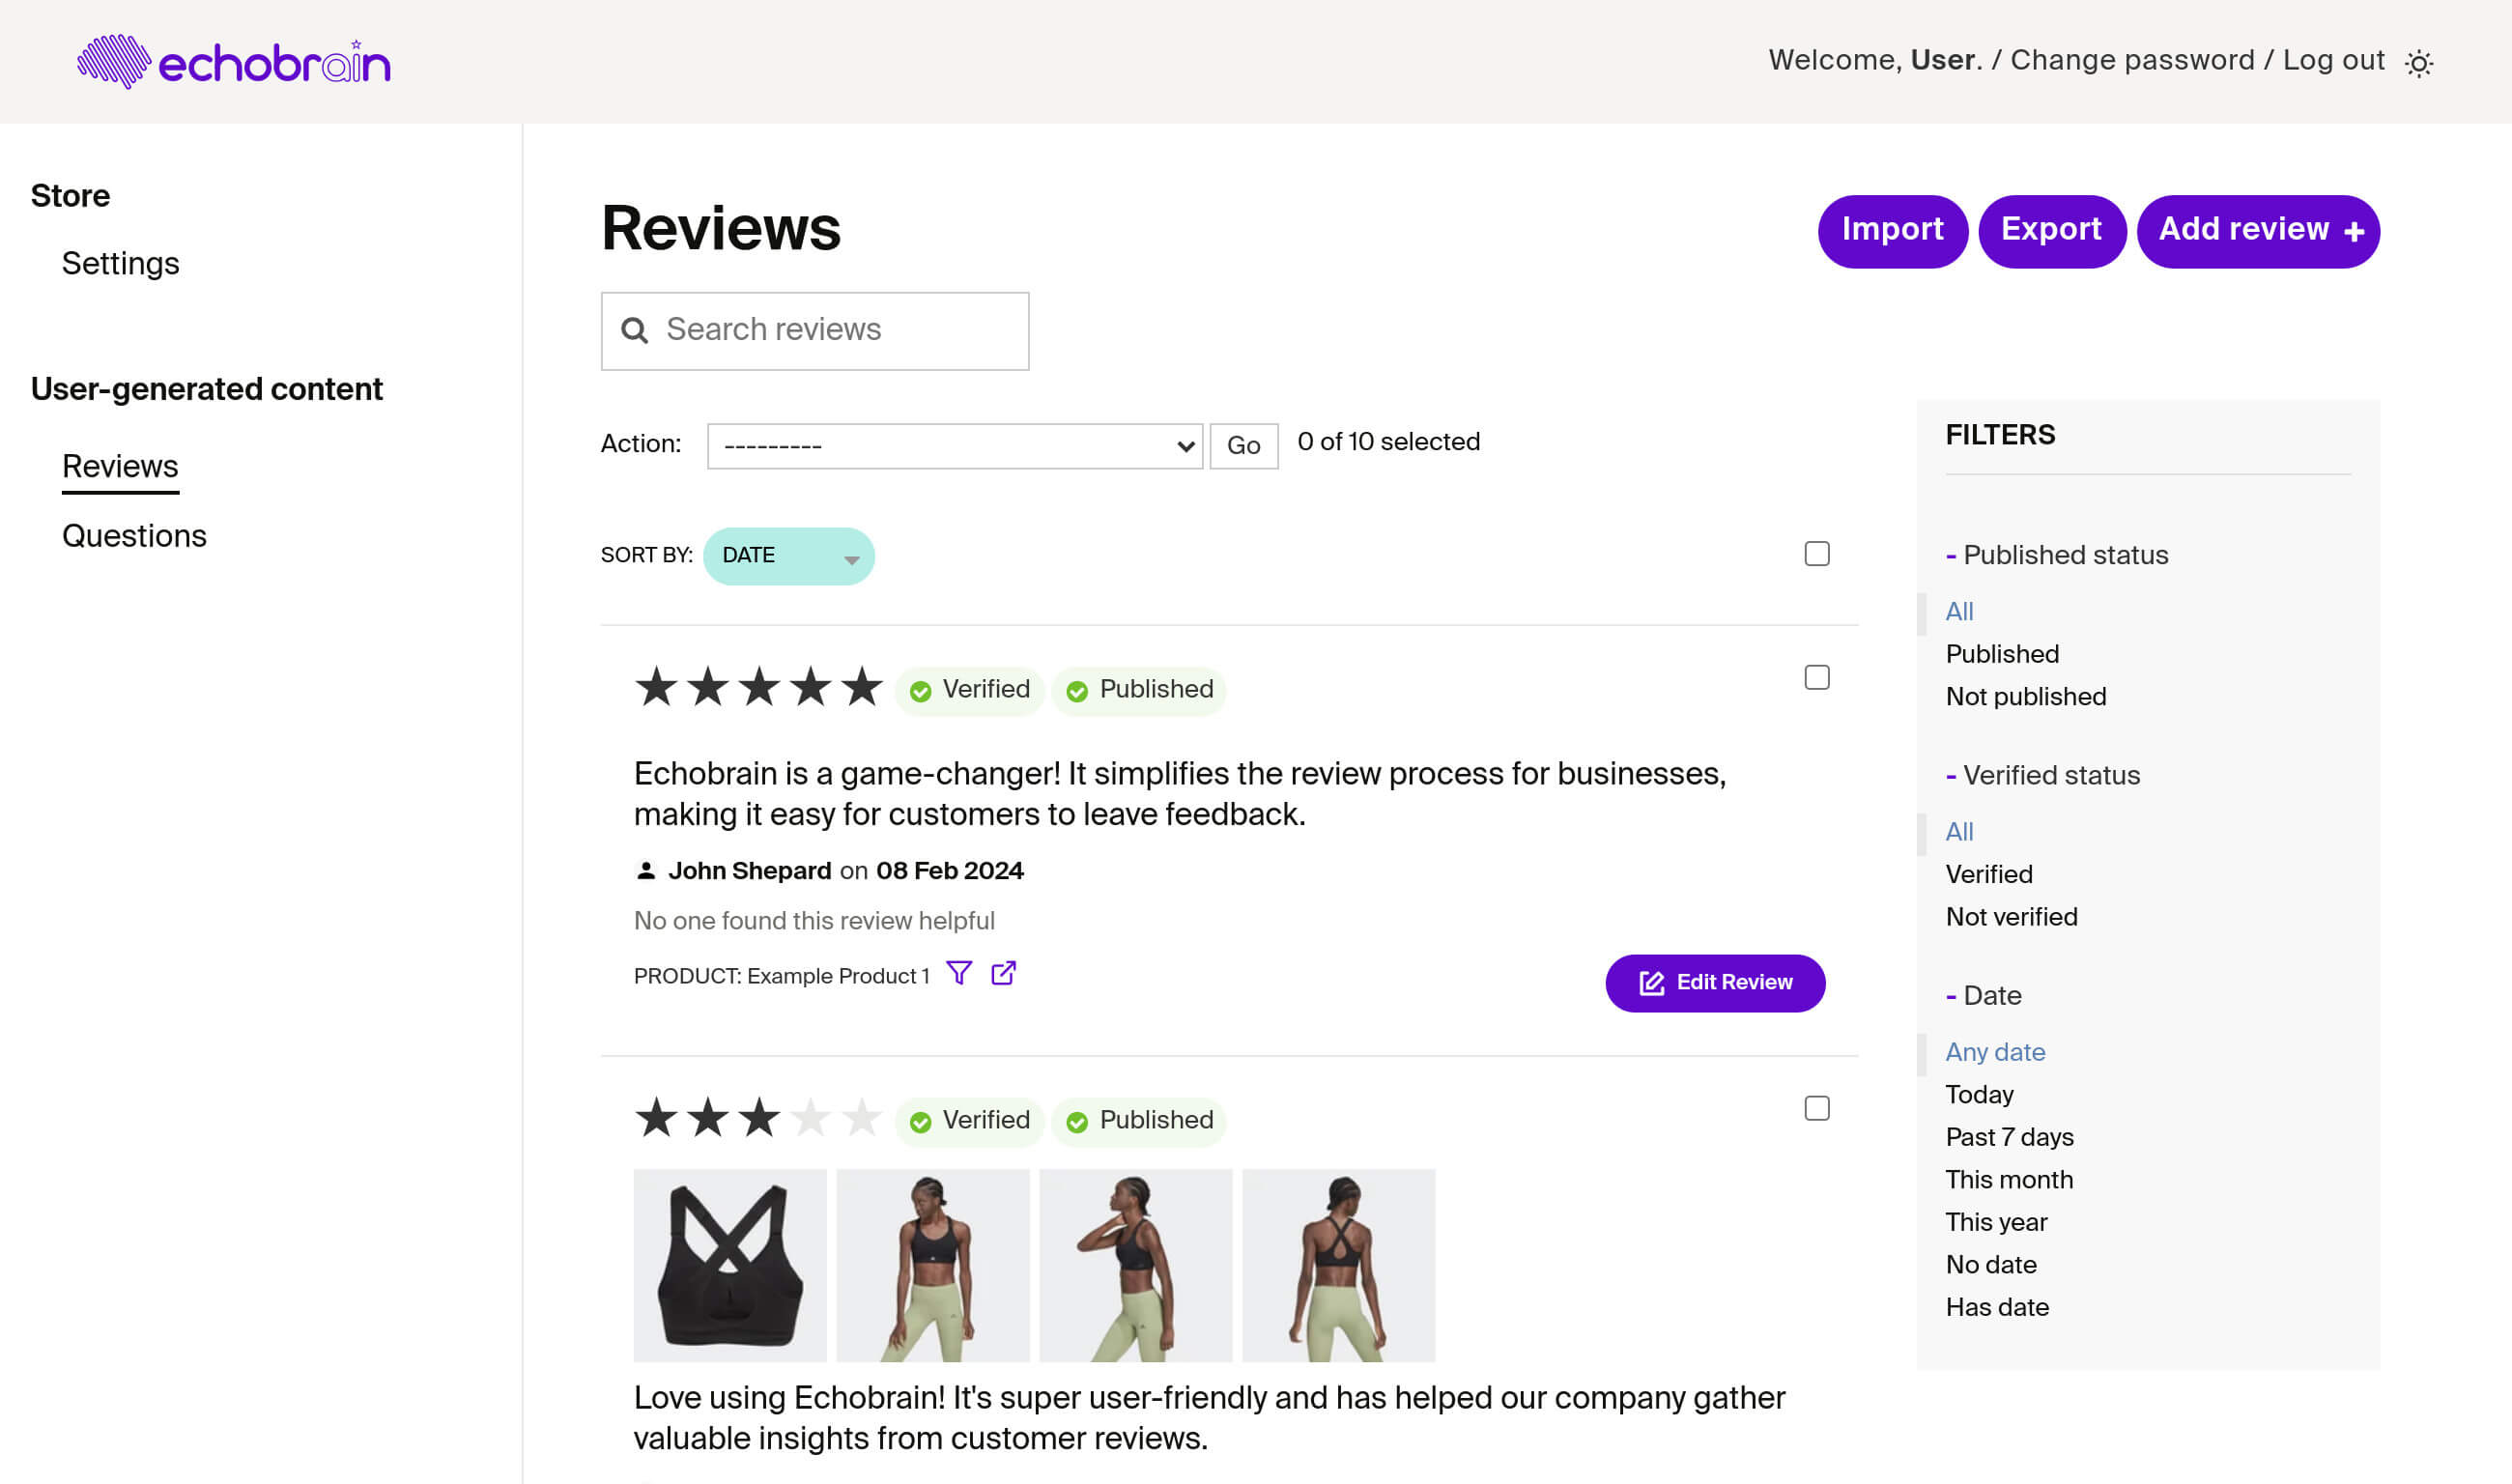Filter reviews by This month

[x=2009, y=1180]
